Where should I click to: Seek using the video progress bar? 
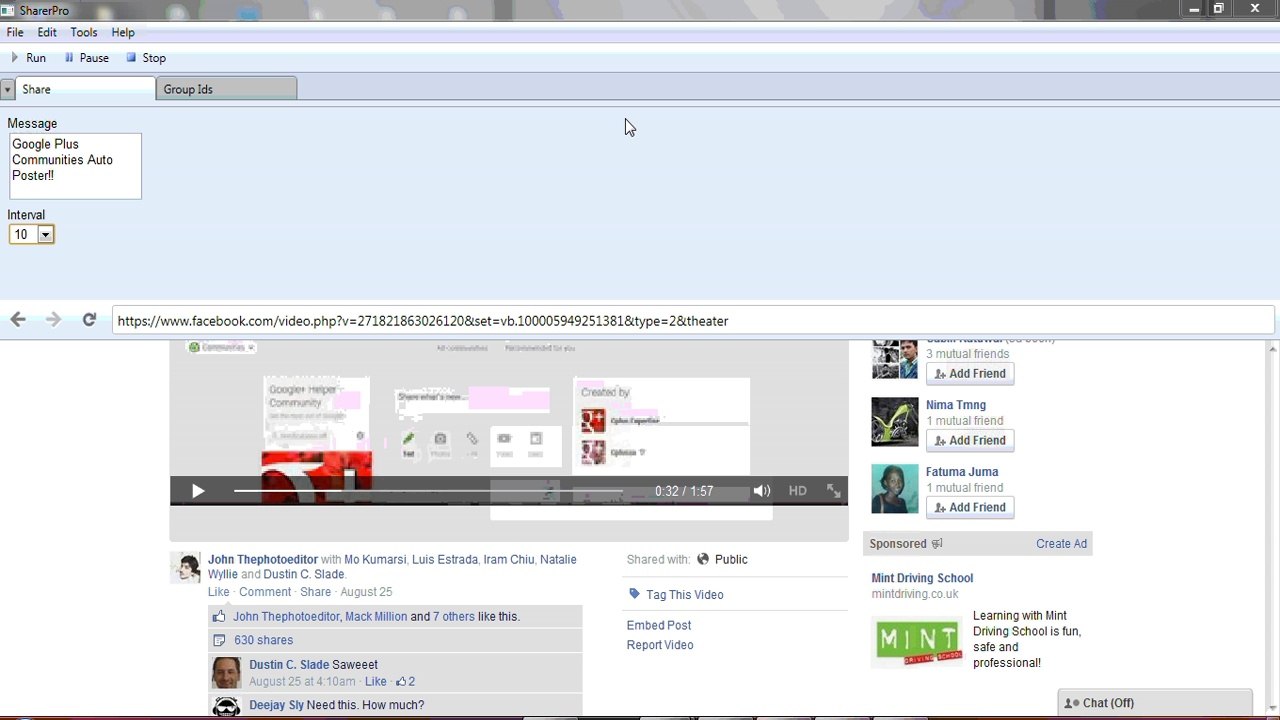pyautogui.click(x=428, y=491)
